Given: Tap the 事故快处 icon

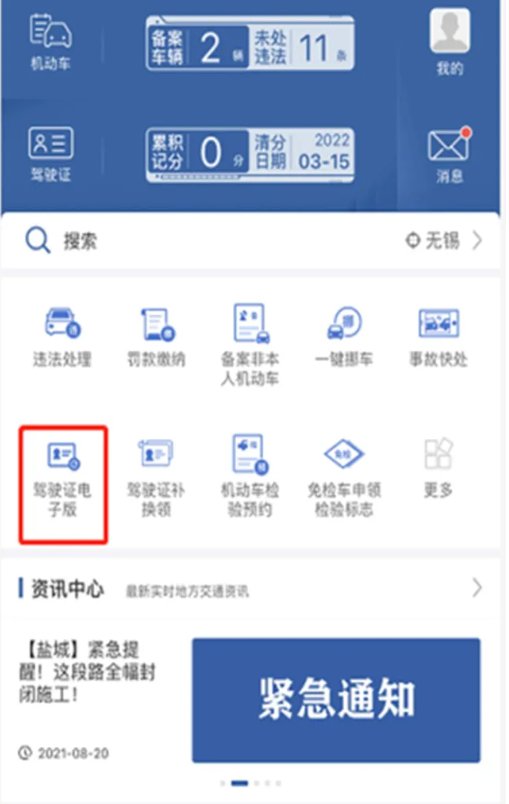Looking at the screenshot, I should pyautogui.click(x=438, y=337).
